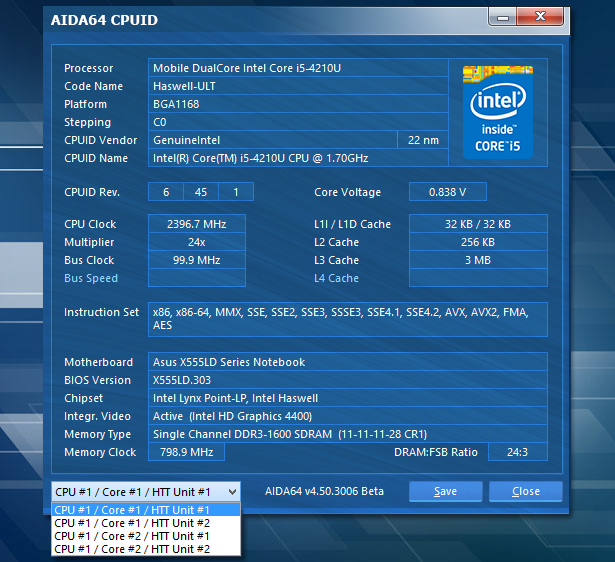Click the CPUID Rev. field showing 1

pyautogui.click(x=236, y=192)
